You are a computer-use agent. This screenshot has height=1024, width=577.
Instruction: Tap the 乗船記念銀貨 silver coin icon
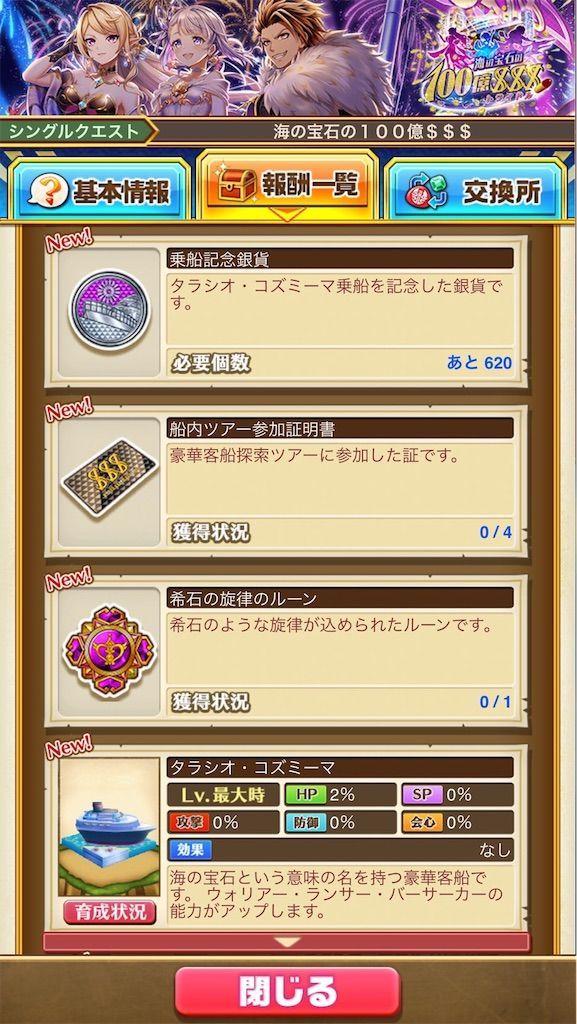coord(110,311)
